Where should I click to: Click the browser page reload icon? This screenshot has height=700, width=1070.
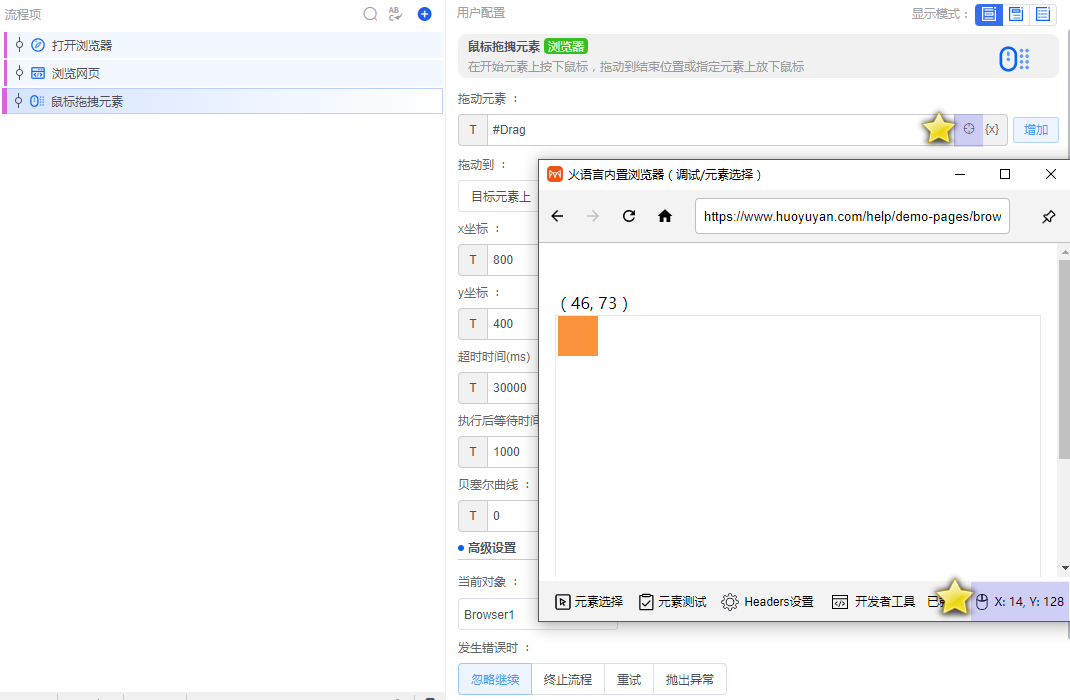pyautogui.click(x=628, y=216)
